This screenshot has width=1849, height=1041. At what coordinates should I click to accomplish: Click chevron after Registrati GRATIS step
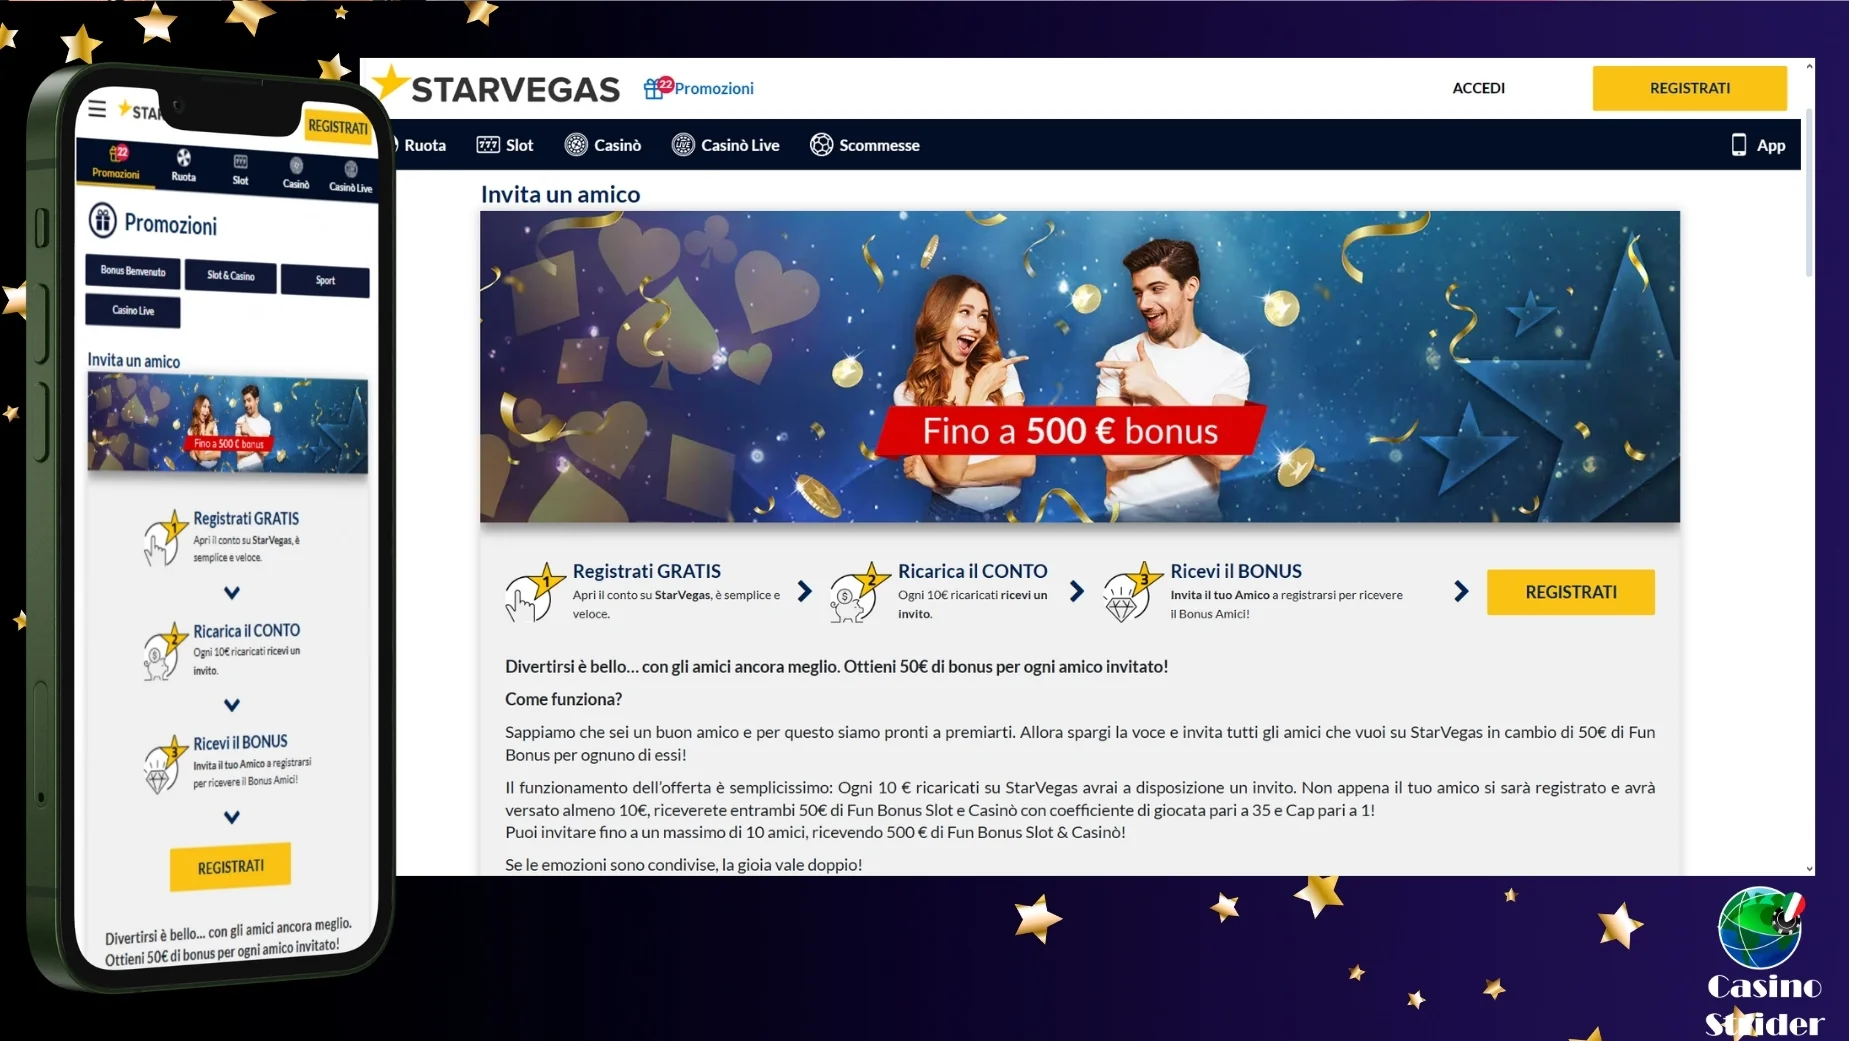click(805, 592)
